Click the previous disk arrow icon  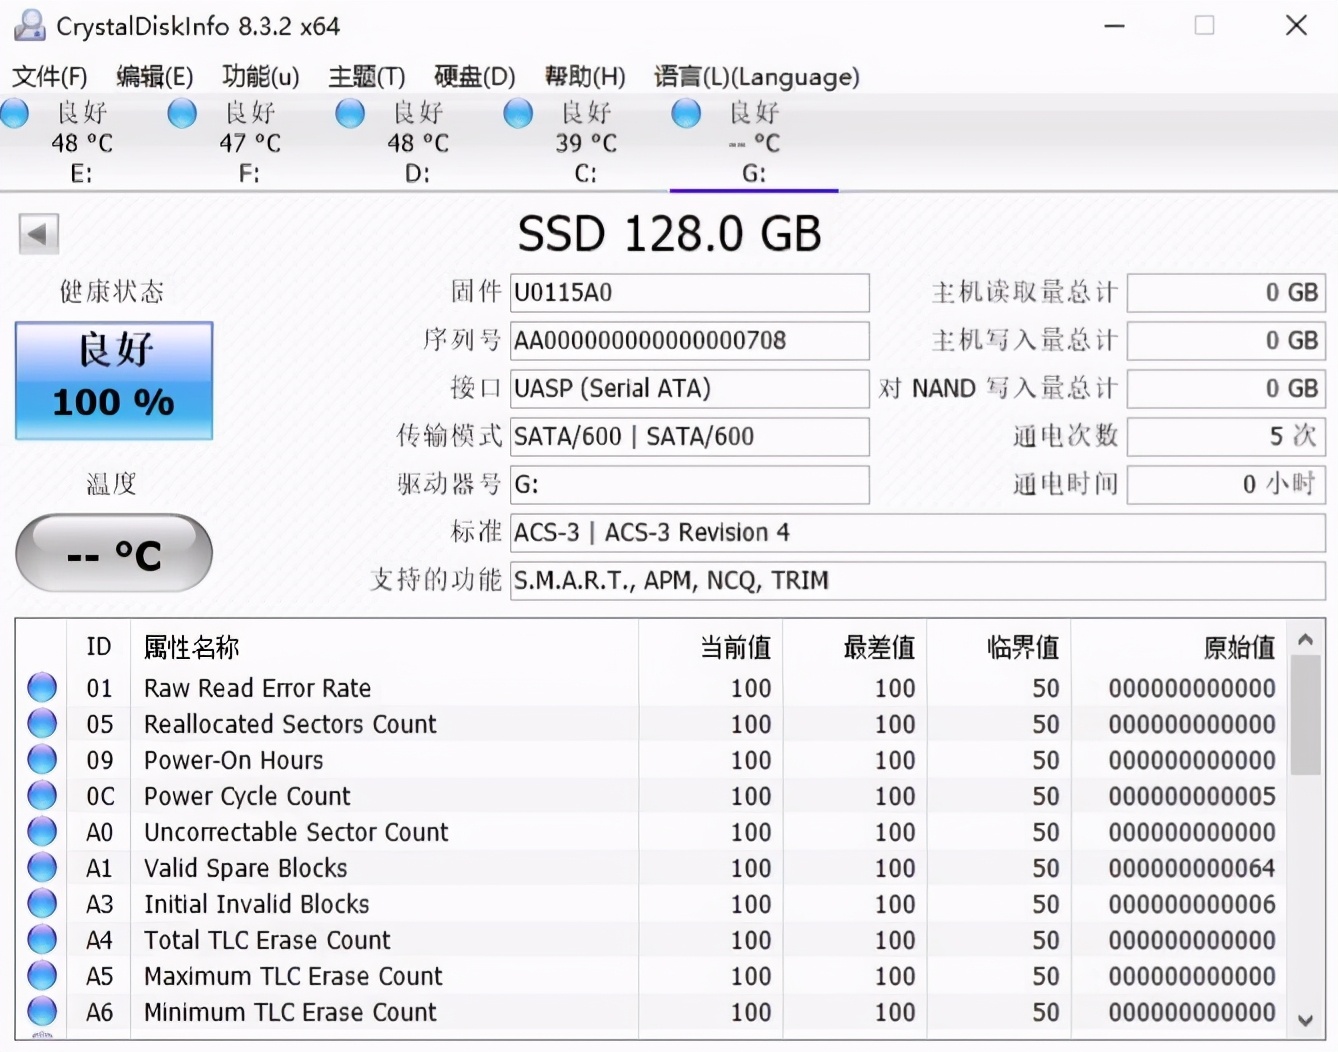38,235
